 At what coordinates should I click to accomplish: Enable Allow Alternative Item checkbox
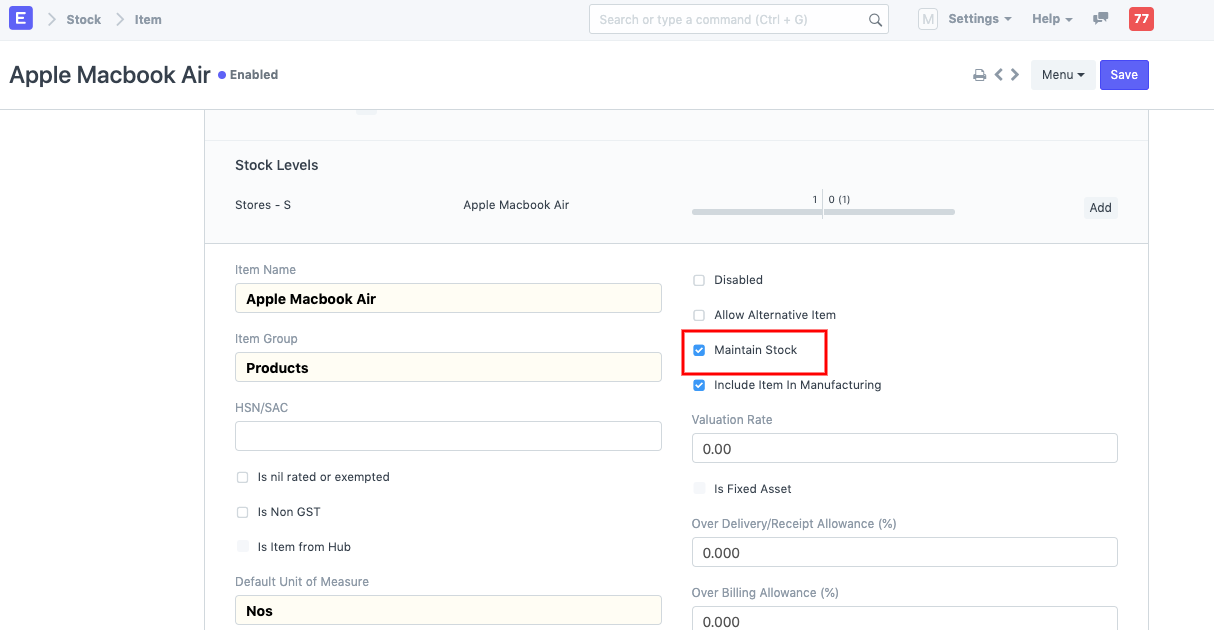pyautogui.click(x=699, y=315)
